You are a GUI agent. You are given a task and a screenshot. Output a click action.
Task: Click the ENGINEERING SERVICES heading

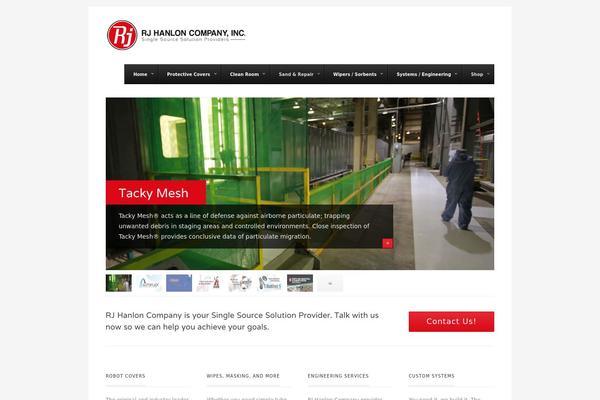point(338,376)
